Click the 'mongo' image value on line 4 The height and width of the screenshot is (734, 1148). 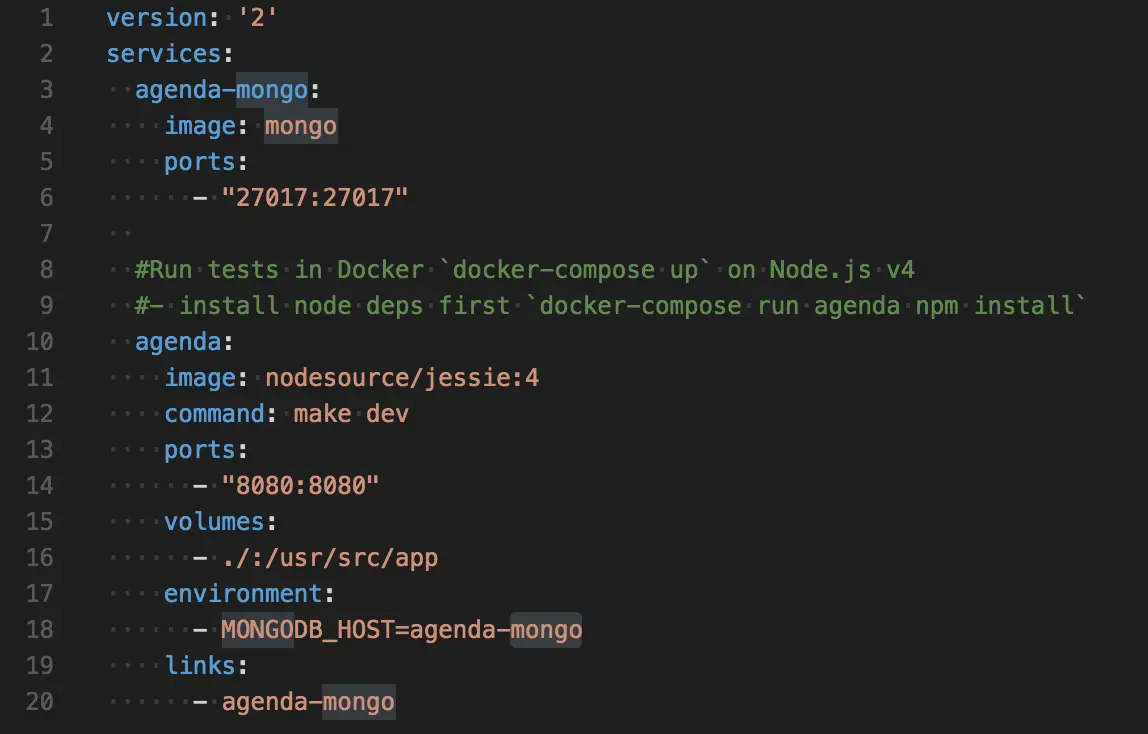[x=301, y=126]
